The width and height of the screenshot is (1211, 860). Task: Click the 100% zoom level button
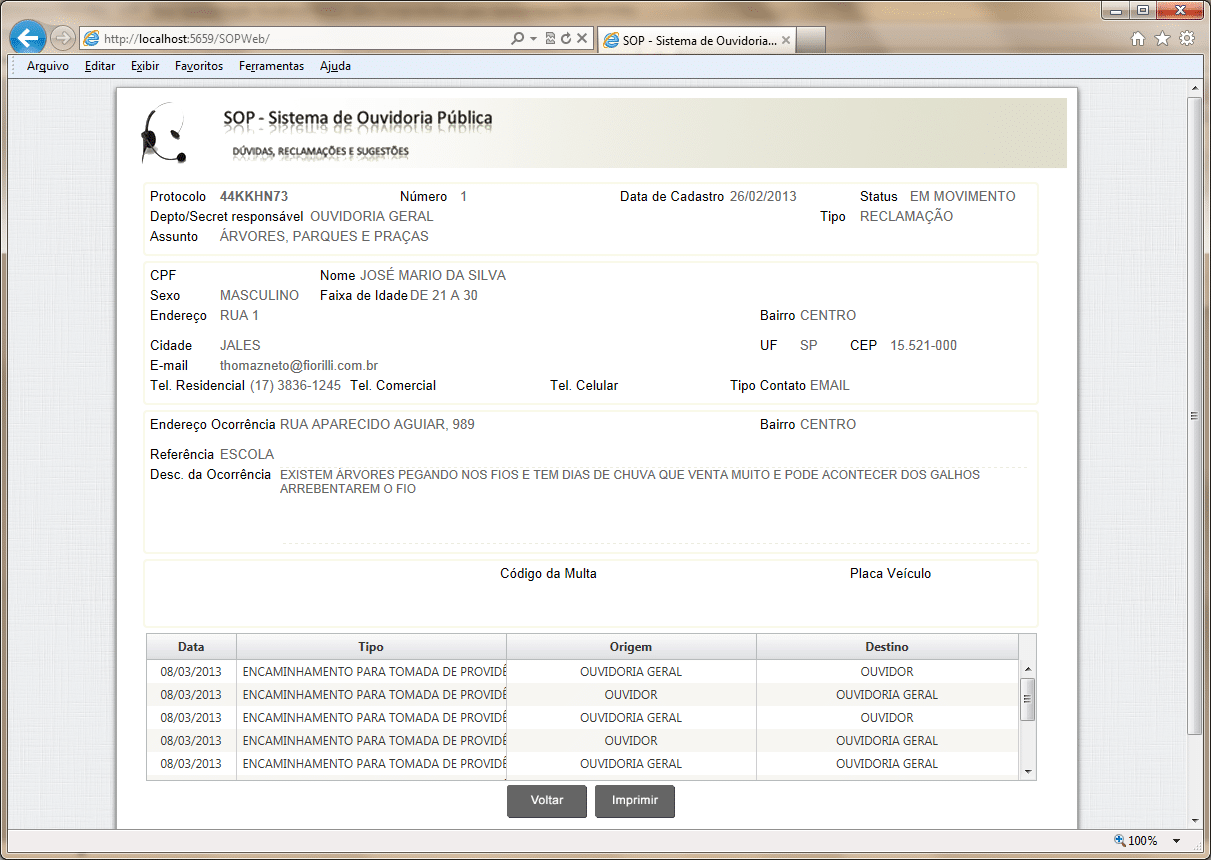1136,841
